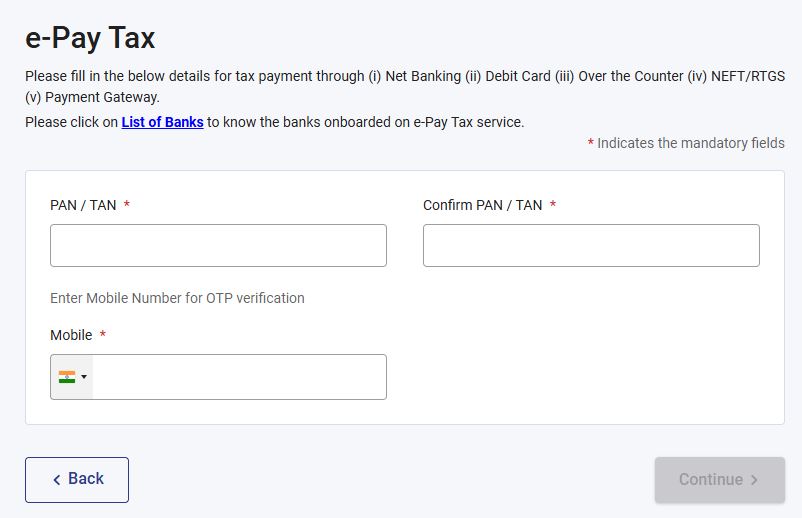The height and width of the screenshot is (518, 802).
Task: Click the OTP verification hint text
Action: point(177,298)
